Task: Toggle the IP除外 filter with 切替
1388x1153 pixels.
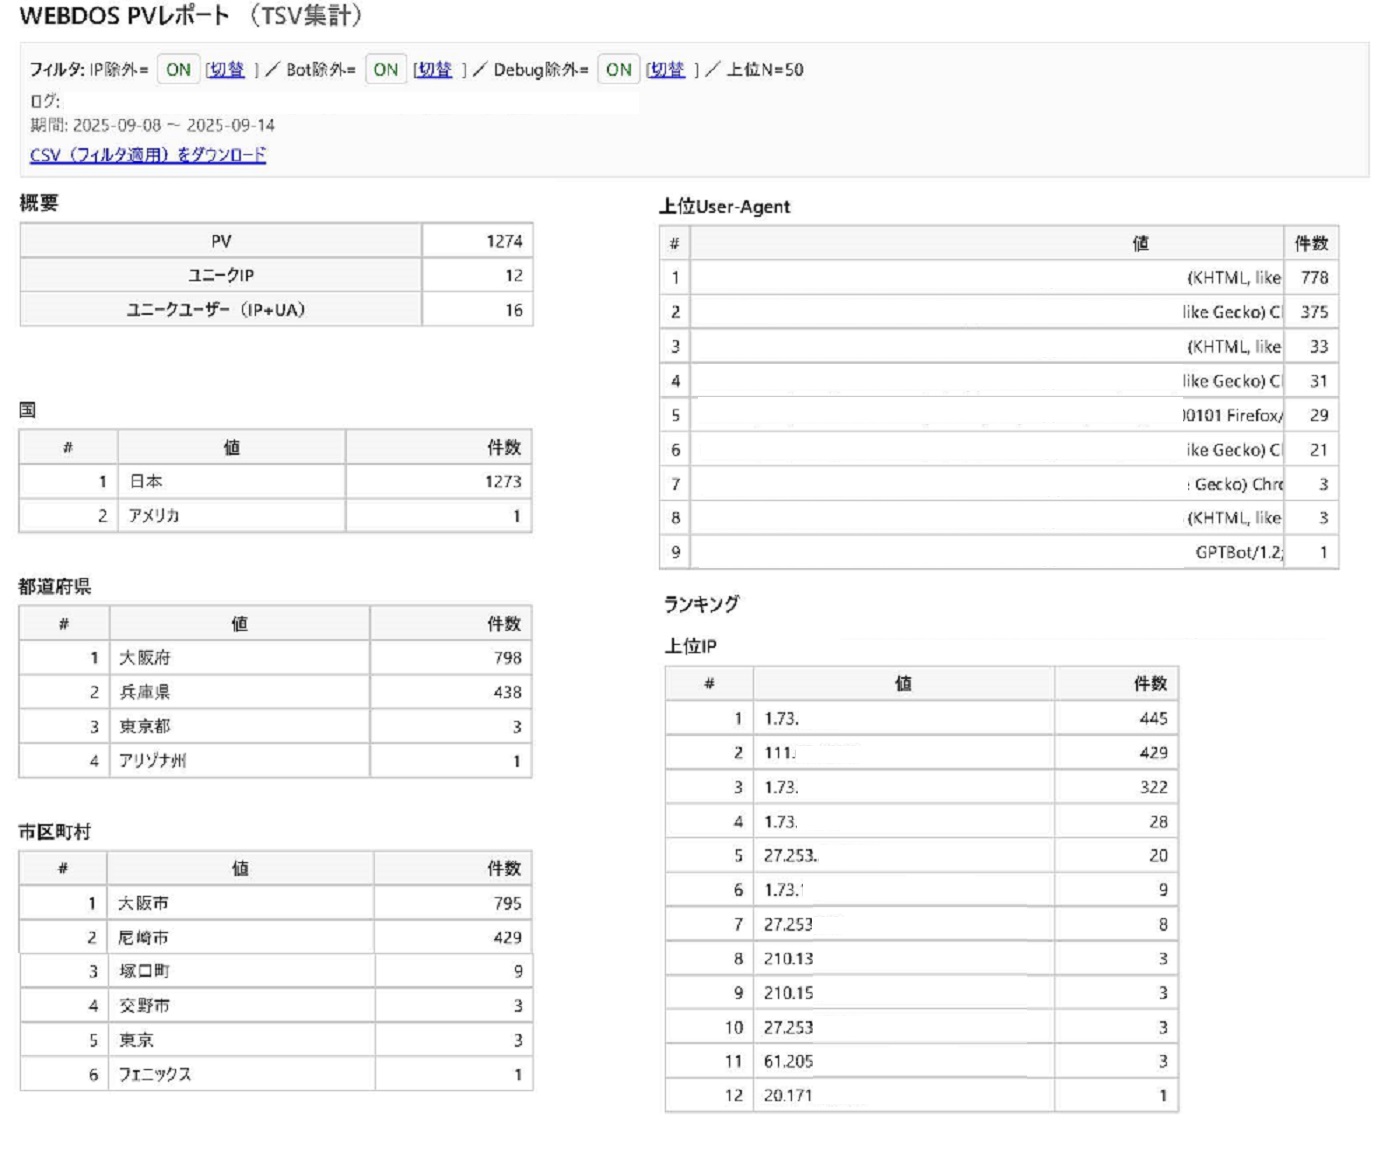Action: [x=226, y=70]
